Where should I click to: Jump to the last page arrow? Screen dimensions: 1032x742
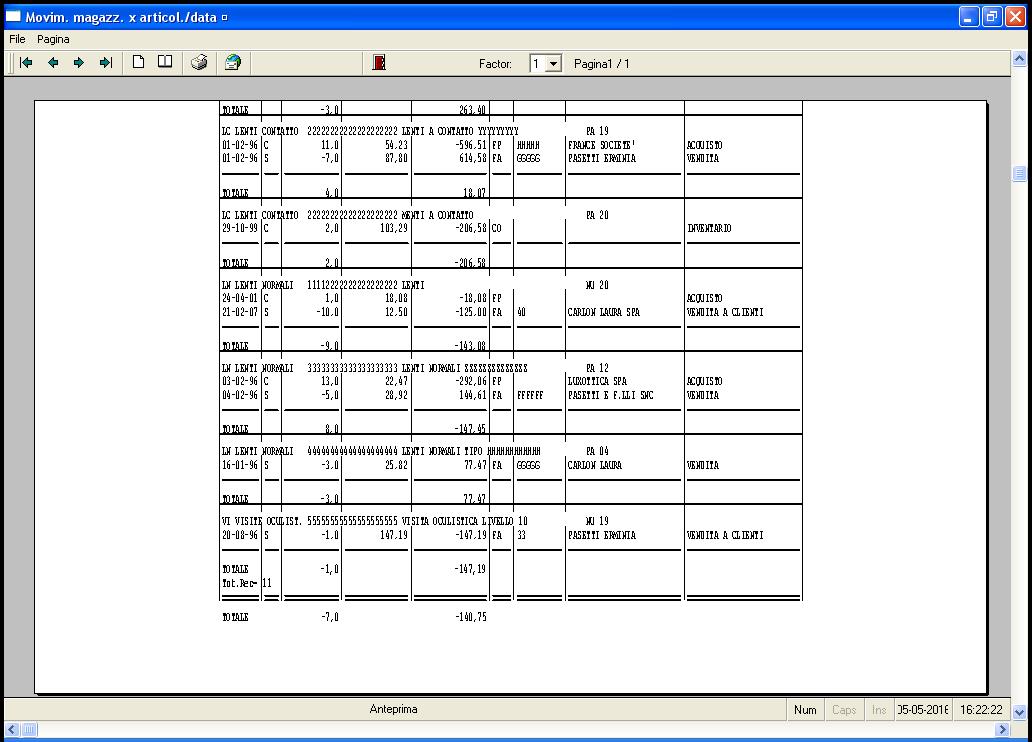[x=105, y=63]
